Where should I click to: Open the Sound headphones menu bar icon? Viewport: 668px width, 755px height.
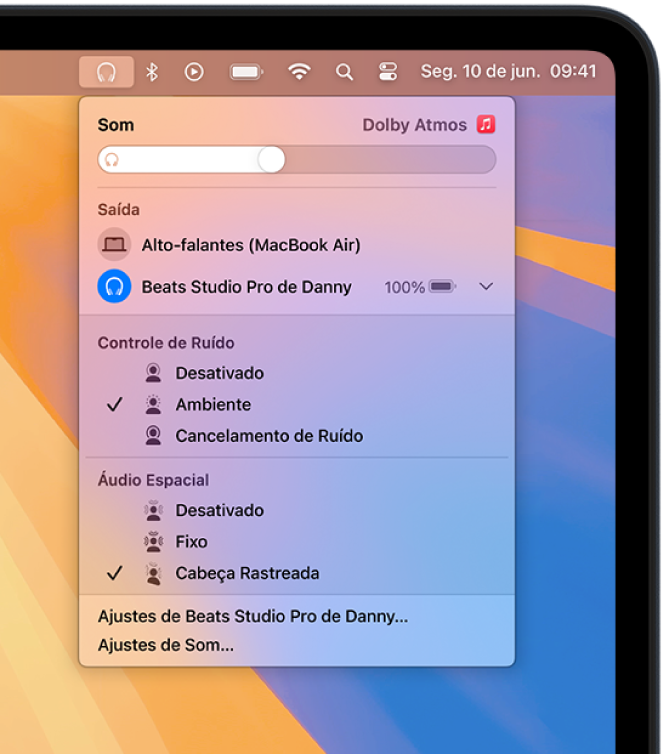point(106,72)
